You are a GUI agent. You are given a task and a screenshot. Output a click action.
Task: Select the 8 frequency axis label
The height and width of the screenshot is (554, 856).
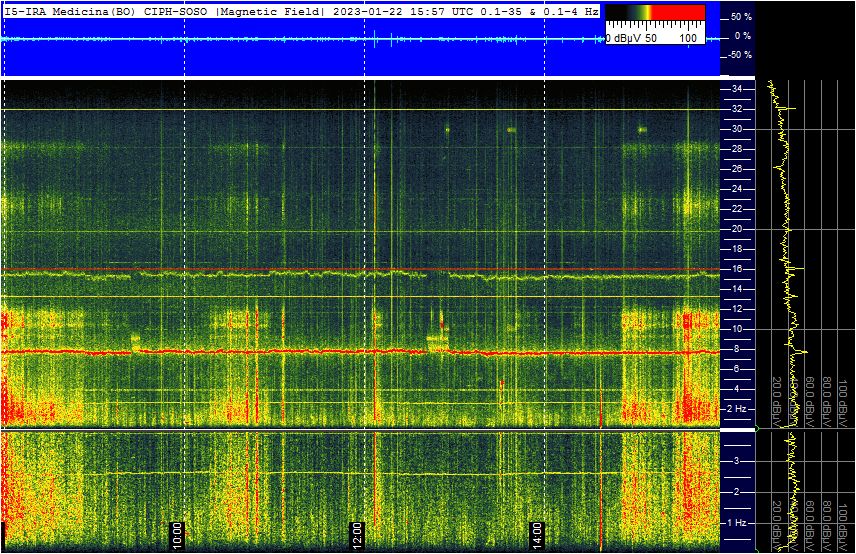point(736,349)
